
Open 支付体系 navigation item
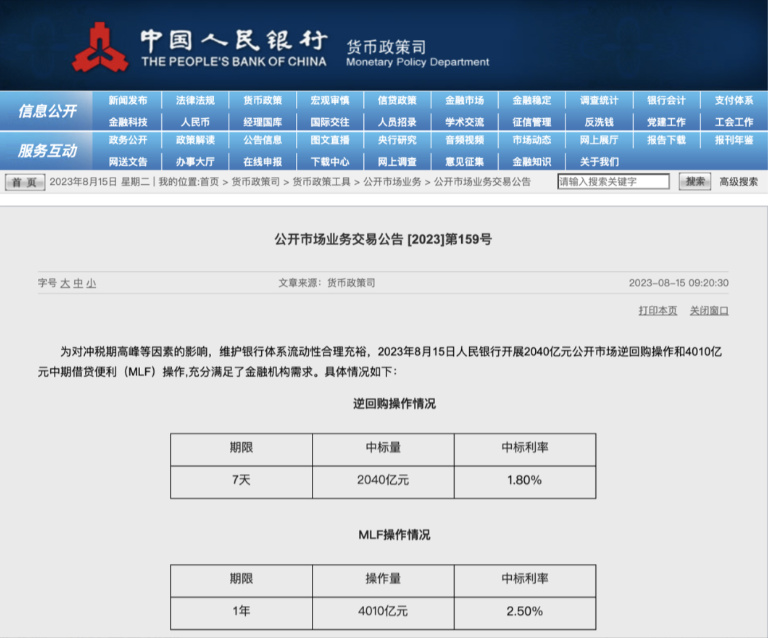(x=734, y=100)
